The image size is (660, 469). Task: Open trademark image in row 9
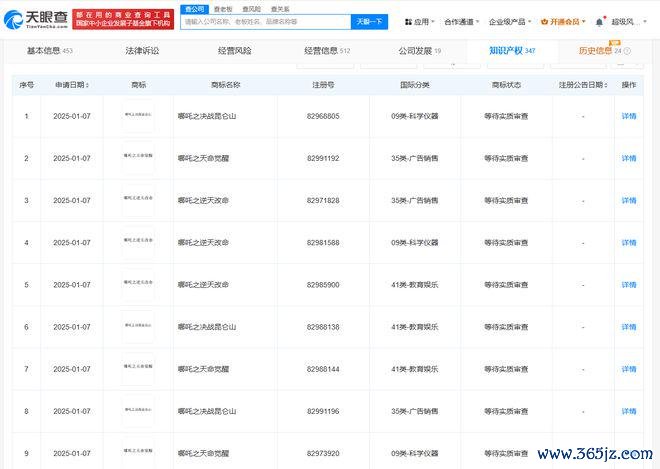(138, 453)
